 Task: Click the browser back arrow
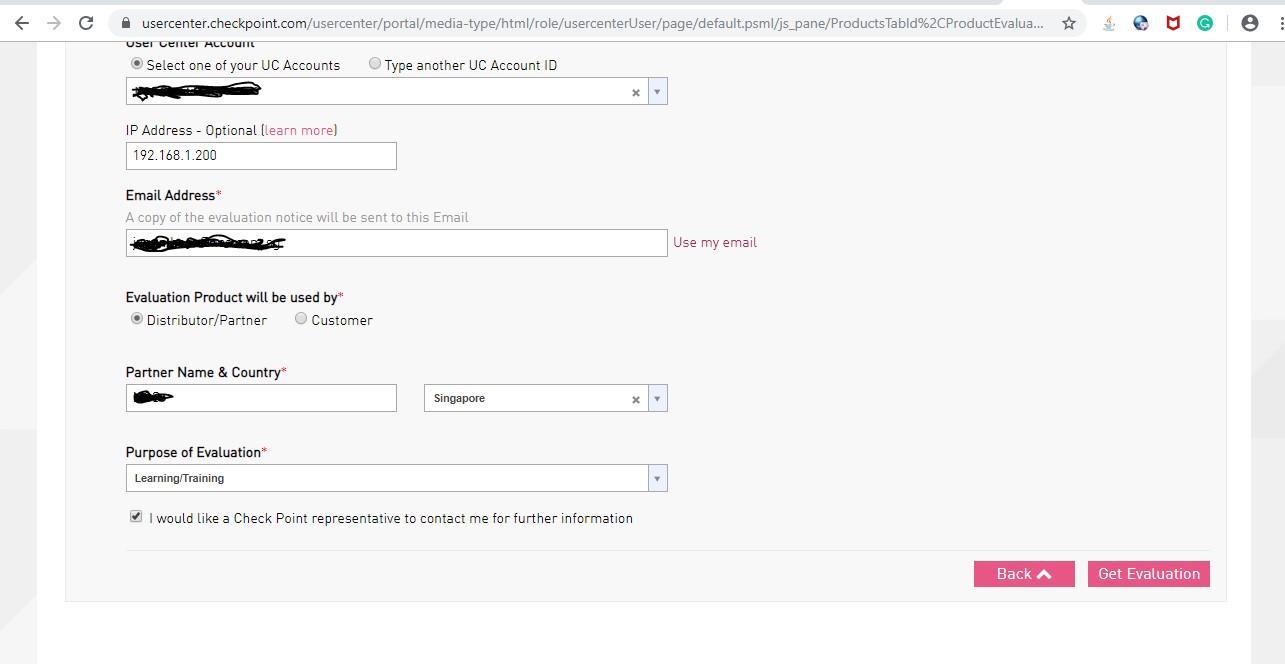22,23
